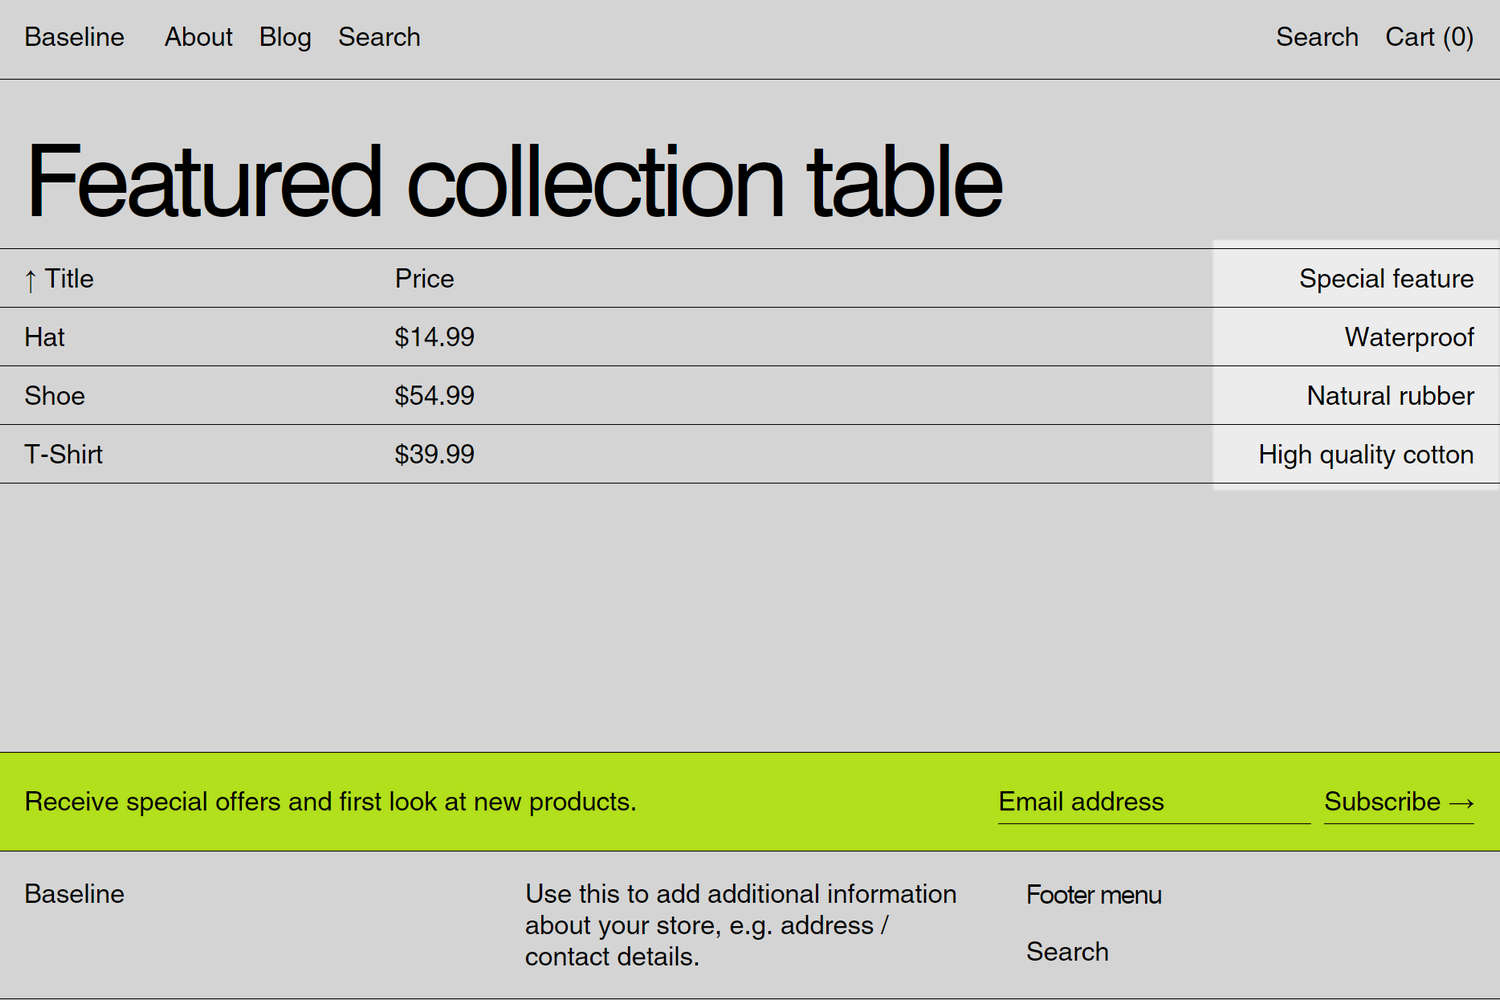Open the Blog page from the navigation

285,37
